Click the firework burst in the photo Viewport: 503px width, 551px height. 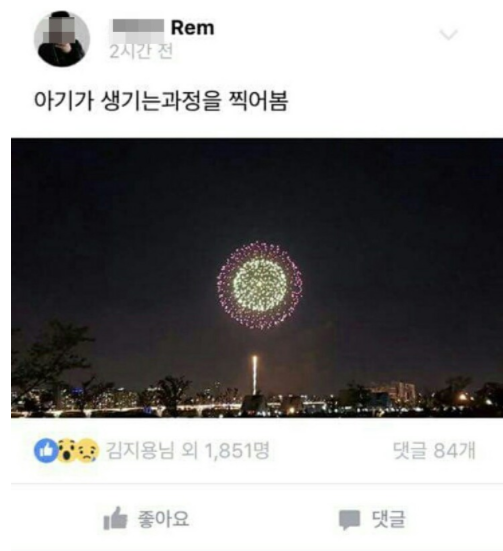coord(260,285)
